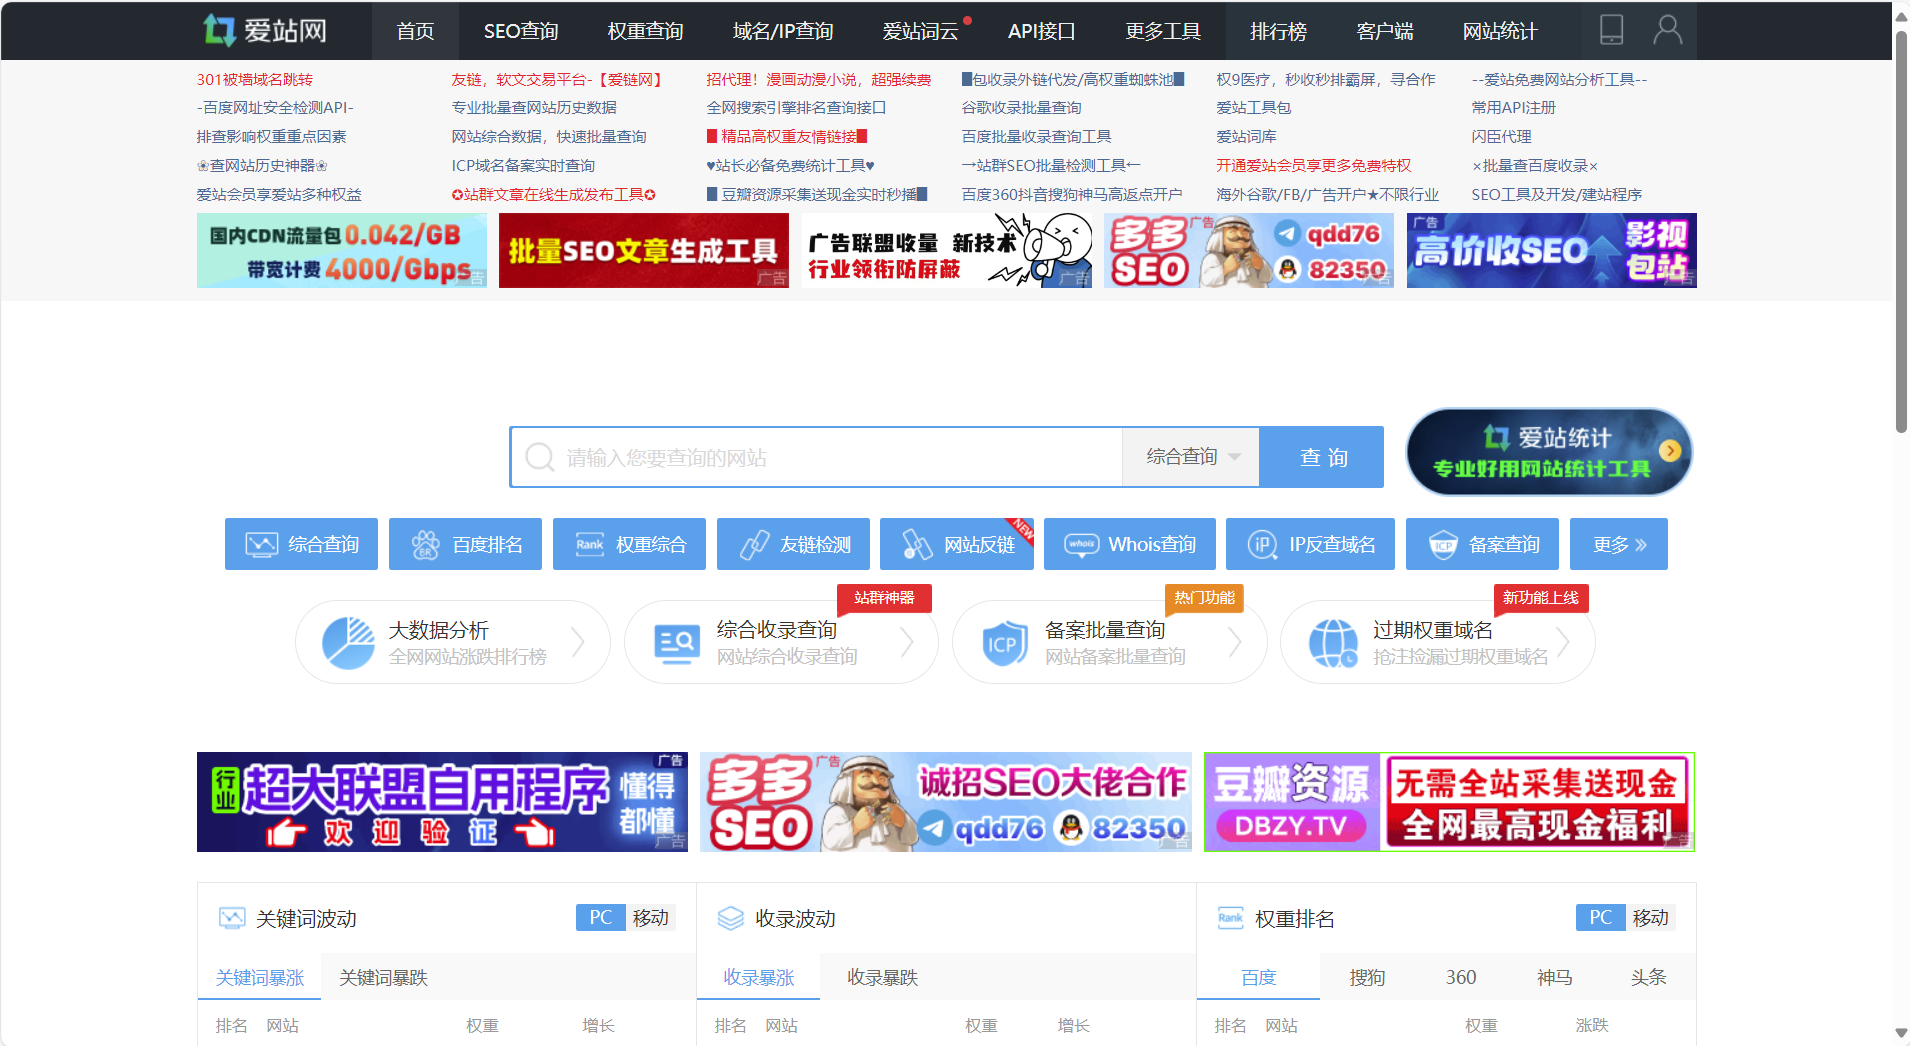Select the 收录暴涨 tab

pyautogui.click(x=758, y=977)
